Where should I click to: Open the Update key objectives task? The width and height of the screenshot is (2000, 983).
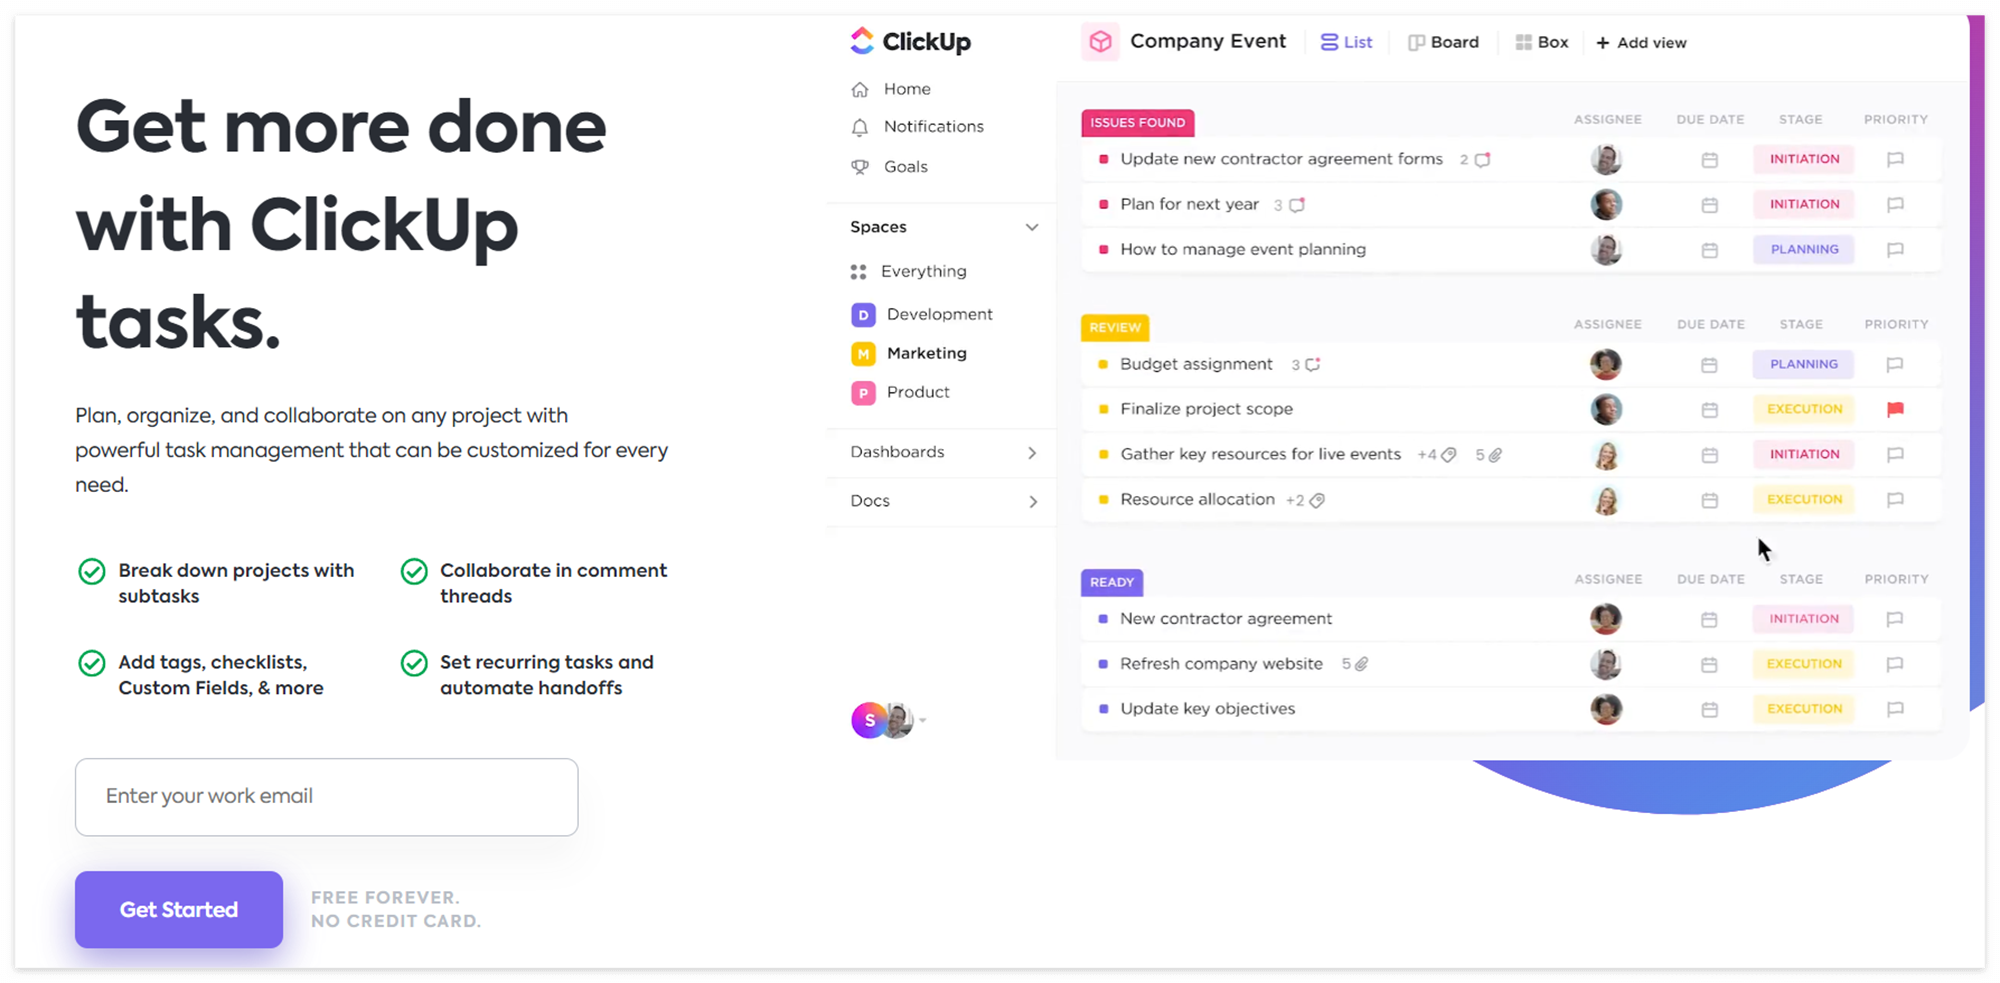(x=1207, y=709)
